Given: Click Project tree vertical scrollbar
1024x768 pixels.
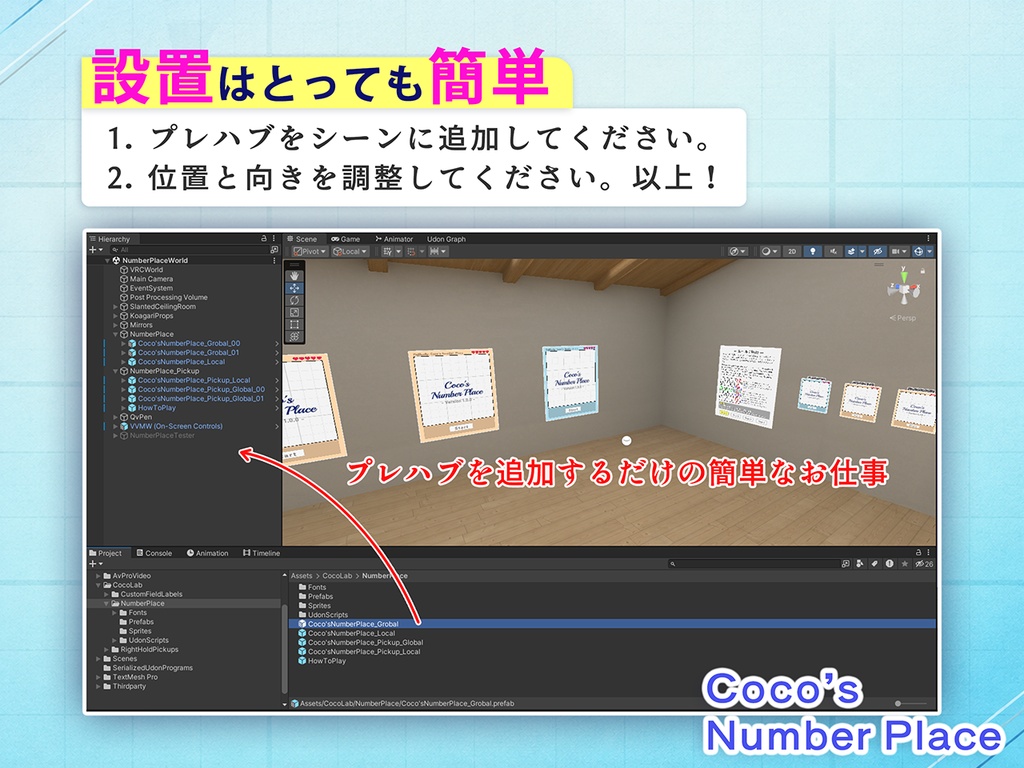Looking at the screenshot, I should tap(284, 647).
